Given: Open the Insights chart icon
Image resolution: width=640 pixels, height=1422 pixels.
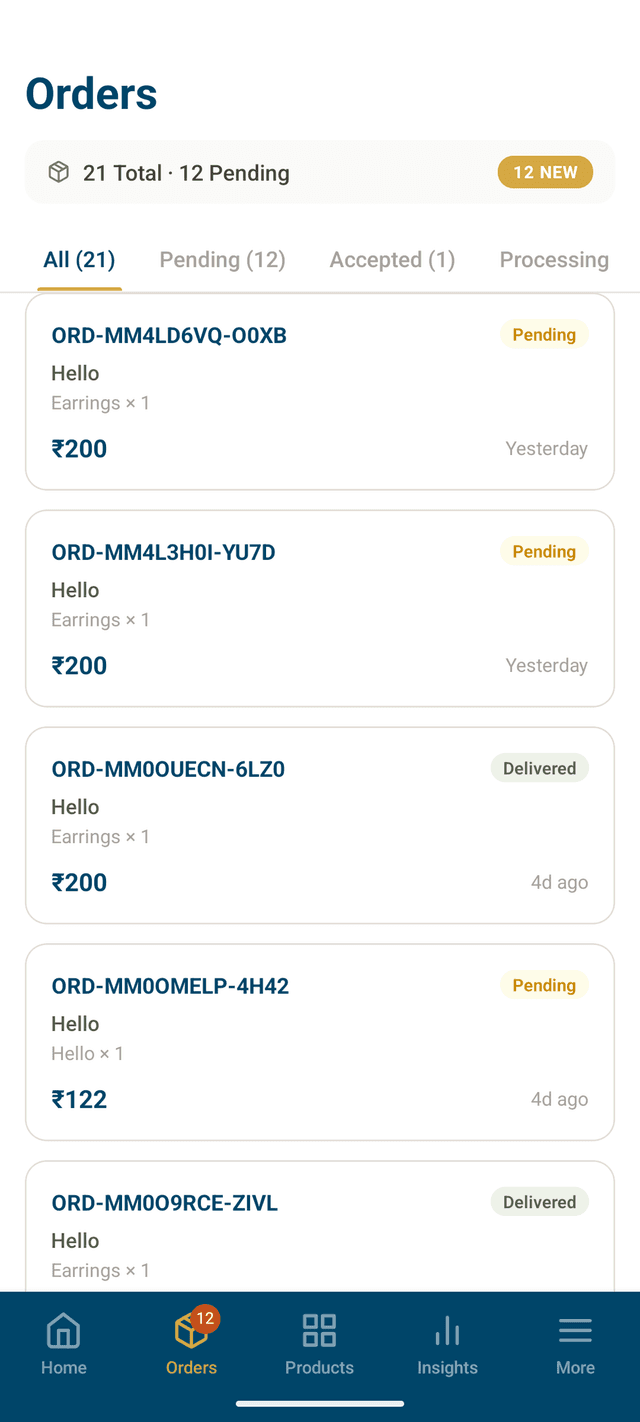Looking at the screenshot, I should click(447, 1330).
